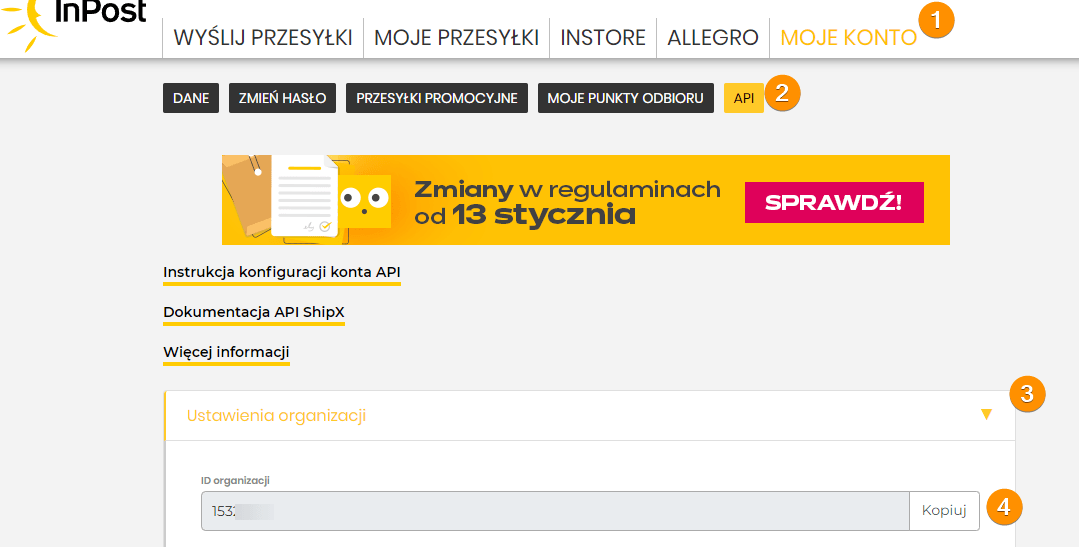Open the PRZESYŁKI PROMOCYJNE tab
The width and height of the screenshot is (1079, 547).
click(x=436, y=98)
